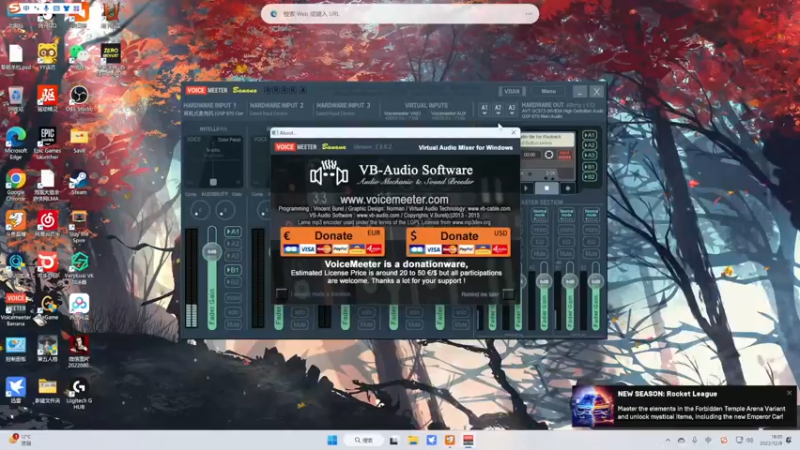Image resolution: width=800 pixels, height=450 pixels.
Task: Close the Rocket League notification
Action: 789,393
